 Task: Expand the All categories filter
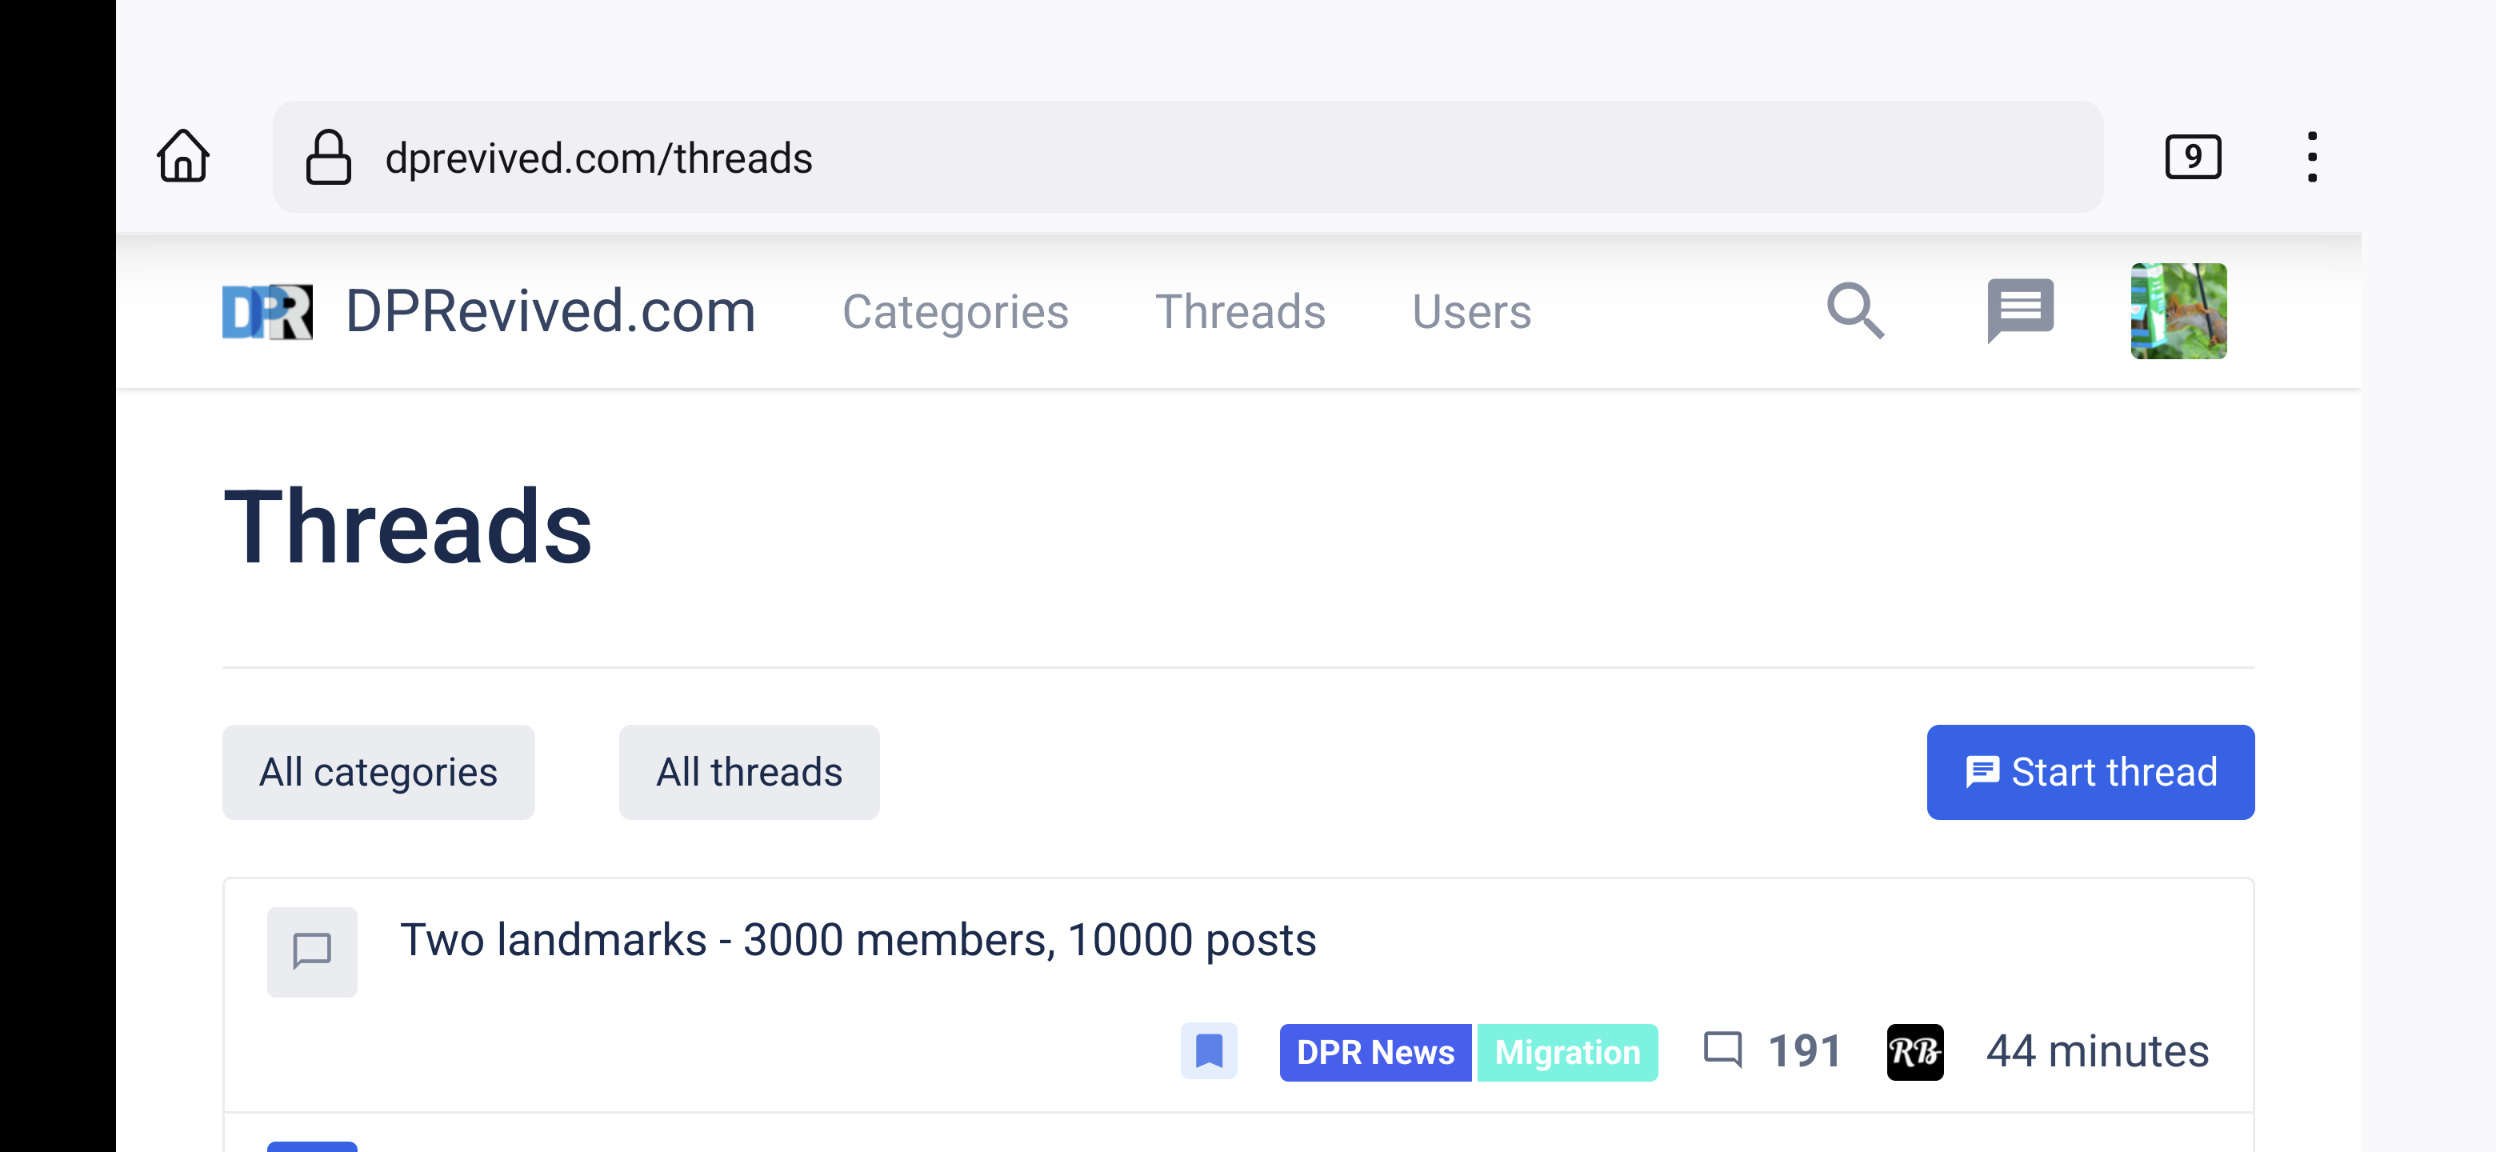[378, 772]
